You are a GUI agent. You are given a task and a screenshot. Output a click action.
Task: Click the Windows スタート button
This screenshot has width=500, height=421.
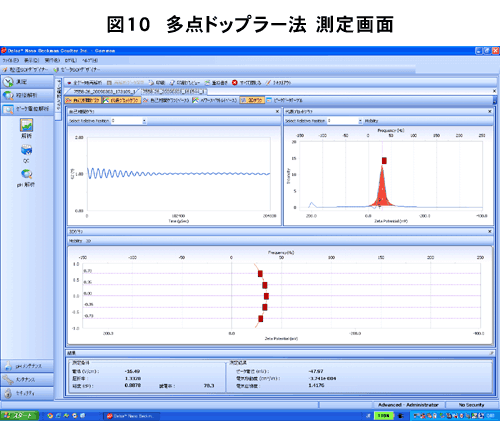coord(19,415)
